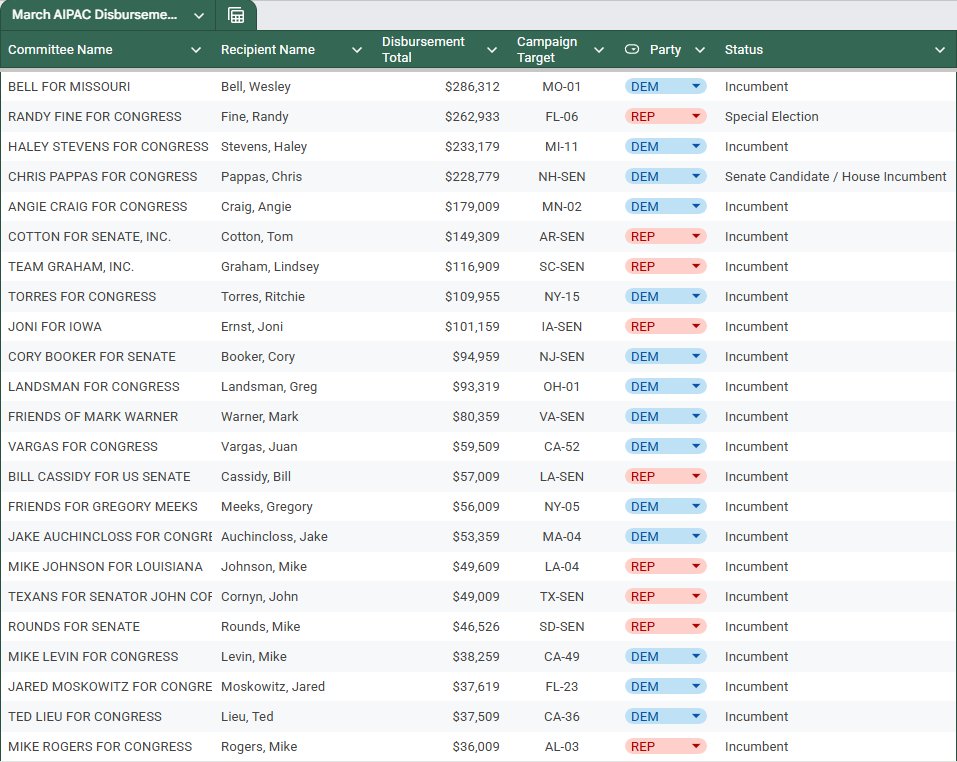
Task: Open REP chip in Cotton, Tom row
Action: [665, 236]
